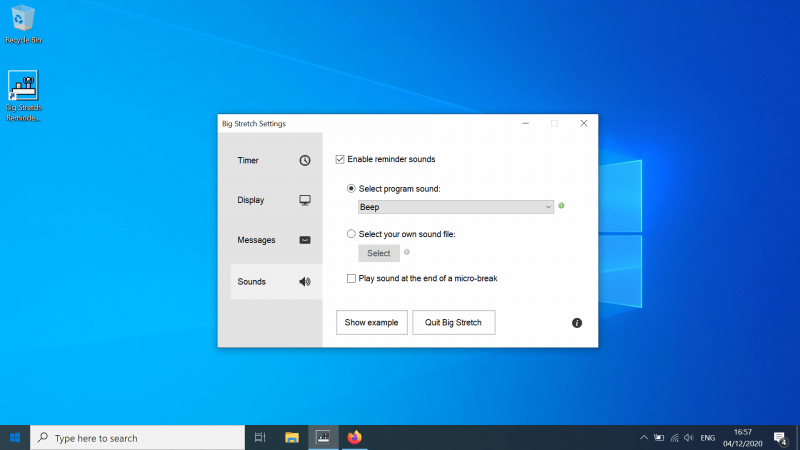The height and width of the screenshot is (450, 800).
Task: Open the Messages tab
Action: pyautogui.click(x=276, y=240)
